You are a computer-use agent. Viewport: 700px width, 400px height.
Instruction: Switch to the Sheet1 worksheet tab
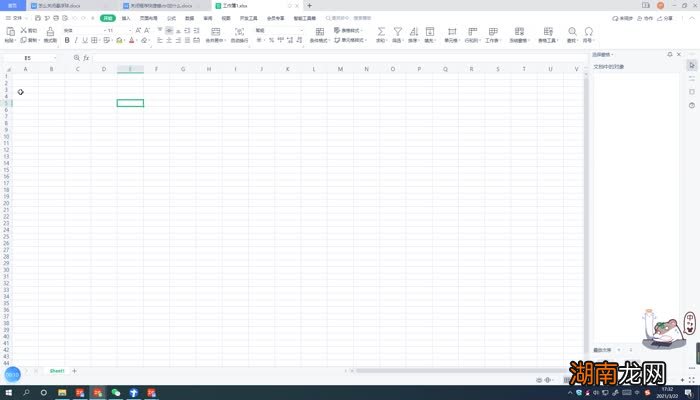coord(57,371)
